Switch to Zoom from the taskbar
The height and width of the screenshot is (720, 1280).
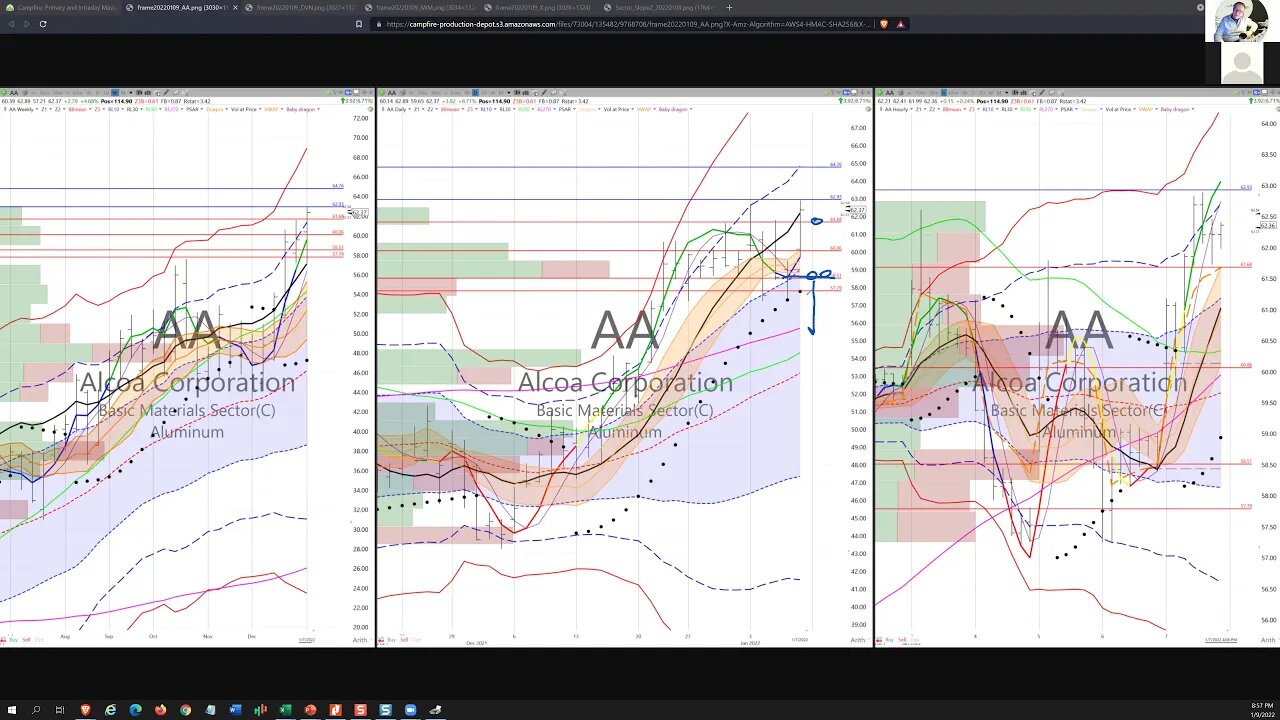(410, 710)
